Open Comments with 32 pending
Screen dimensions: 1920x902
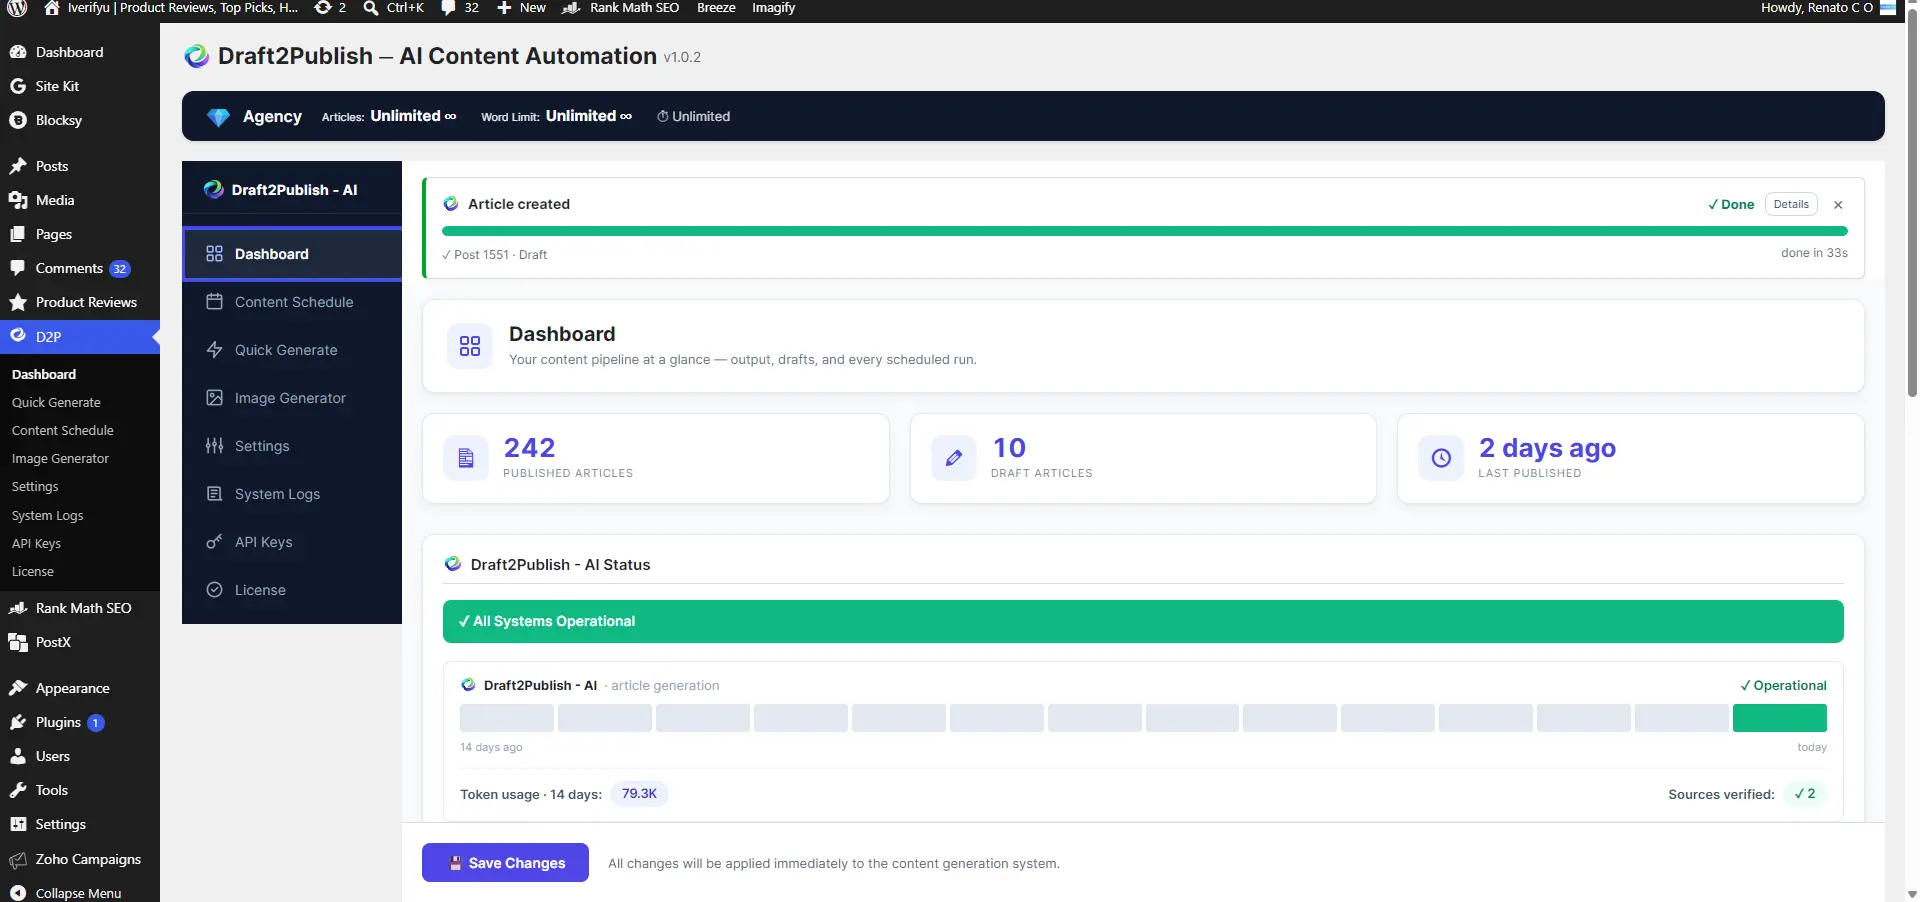click(x=80, y=268)
